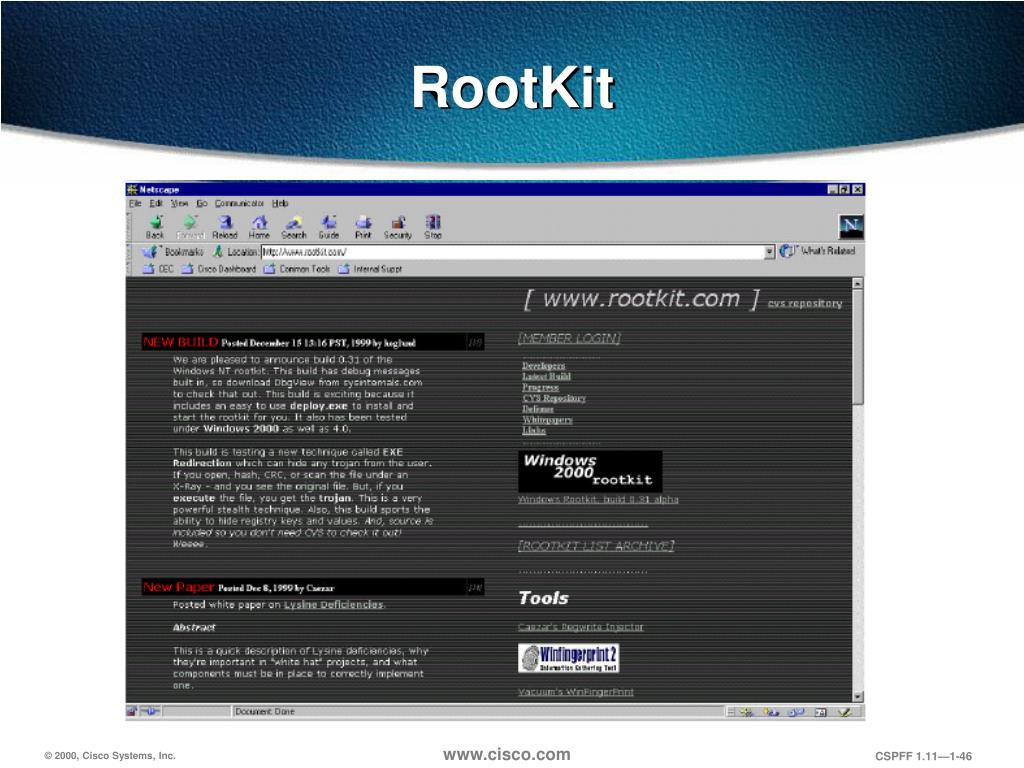Click the Netscape N logo icon
1024x768 pixels.
coord(850,227)
